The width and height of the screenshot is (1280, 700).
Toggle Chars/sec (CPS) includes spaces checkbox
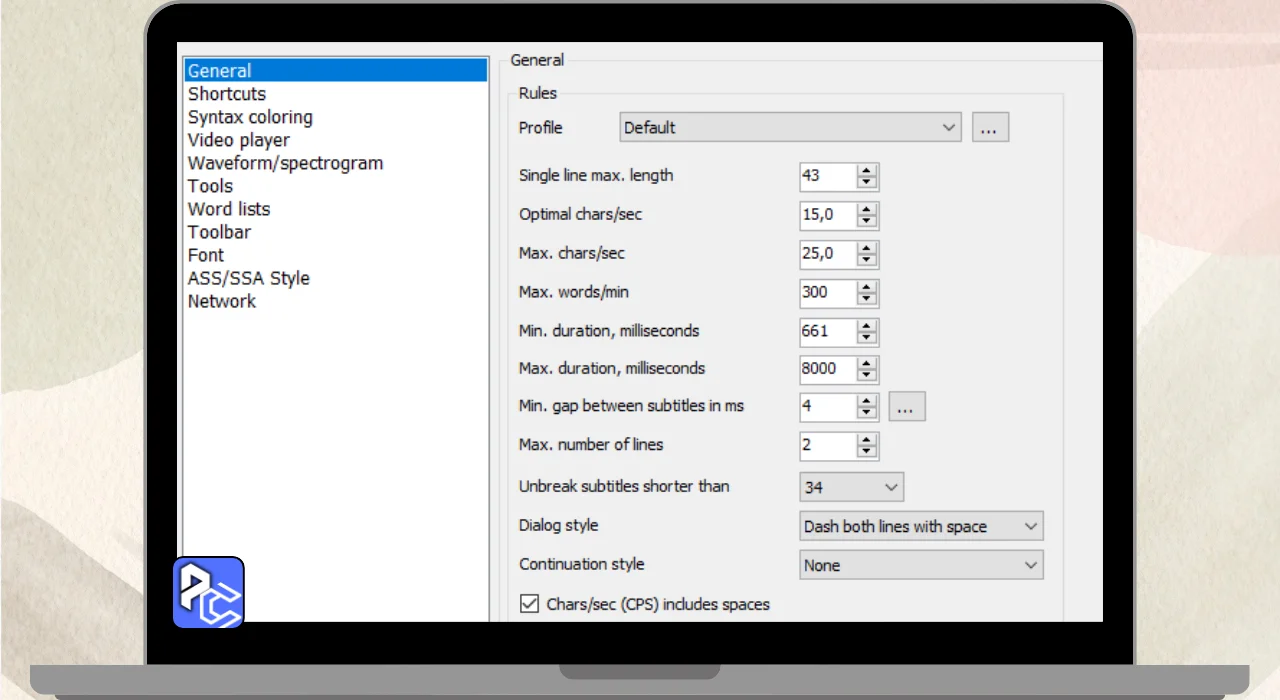click(x=530, y=604)
